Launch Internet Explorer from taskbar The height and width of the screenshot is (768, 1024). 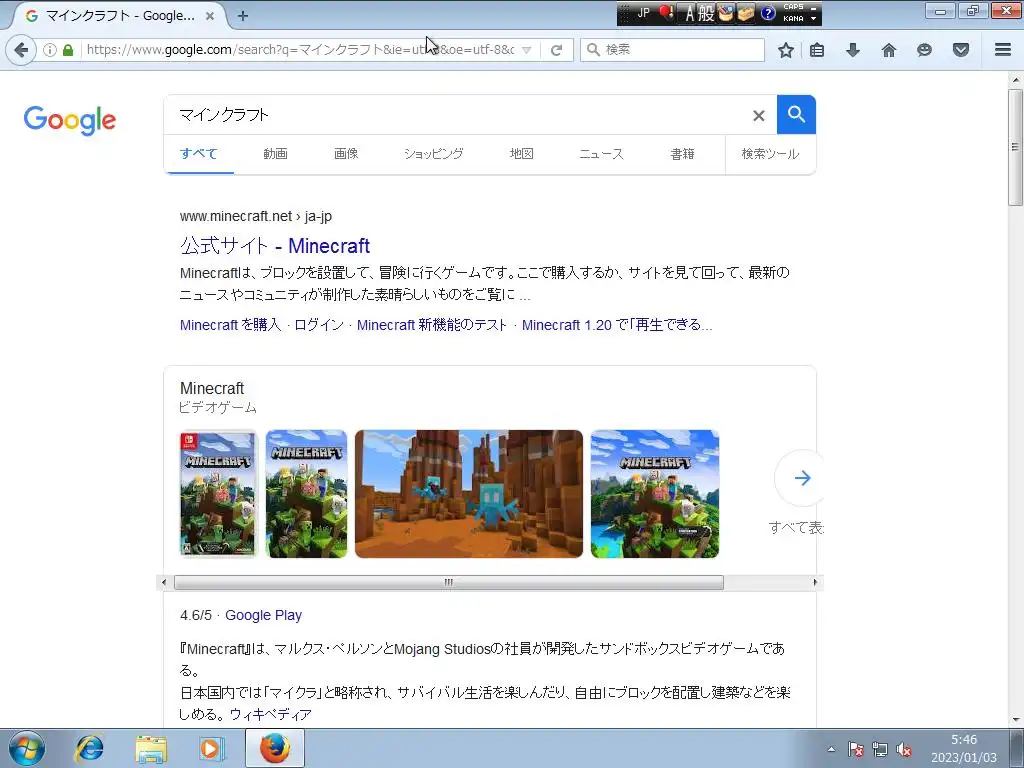pyautogui.click(x=89, y=748)
